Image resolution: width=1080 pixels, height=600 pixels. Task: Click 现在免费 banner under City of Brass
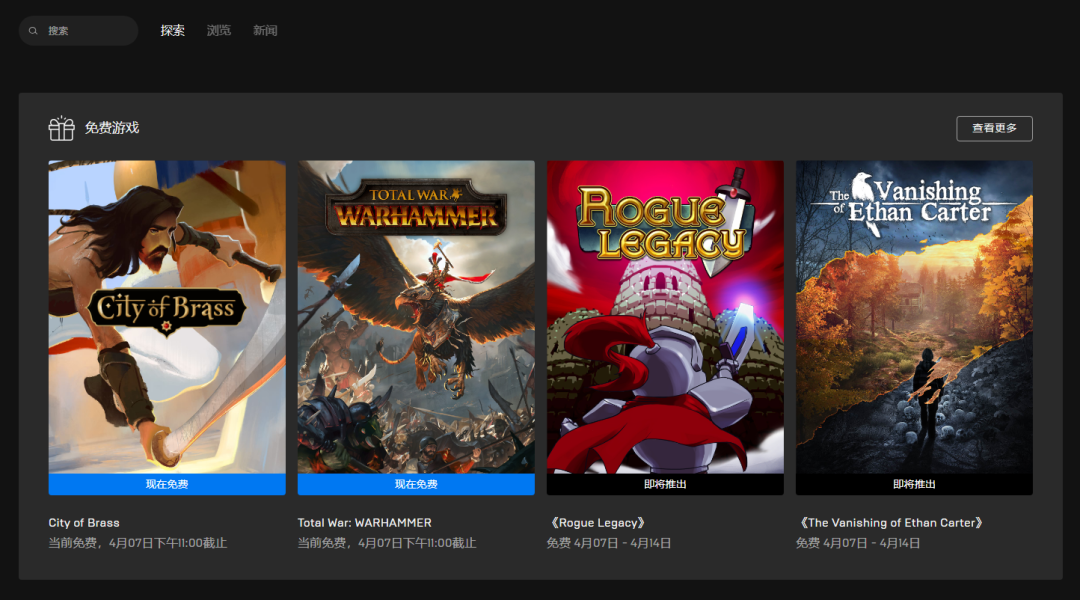click(167, 484)
